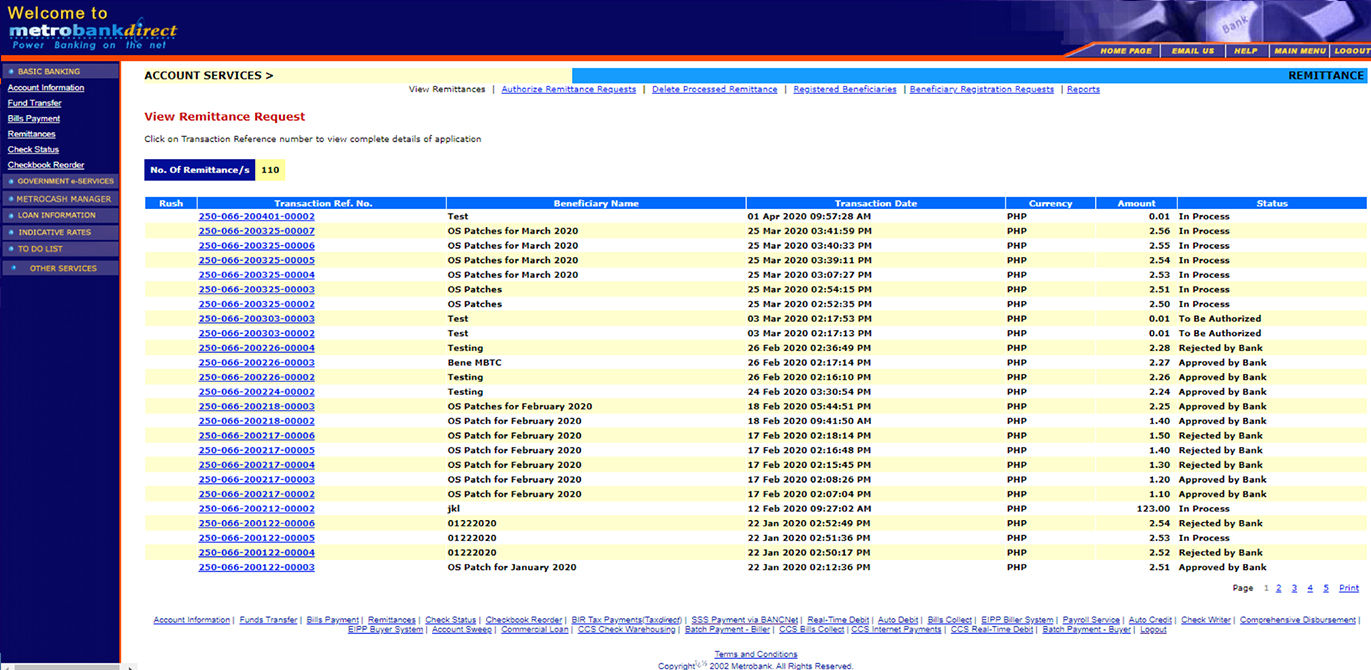This screenshot has width=1371, height=670.
Task: Open Authorize Remittance Requests
Action: coord(568,88)
